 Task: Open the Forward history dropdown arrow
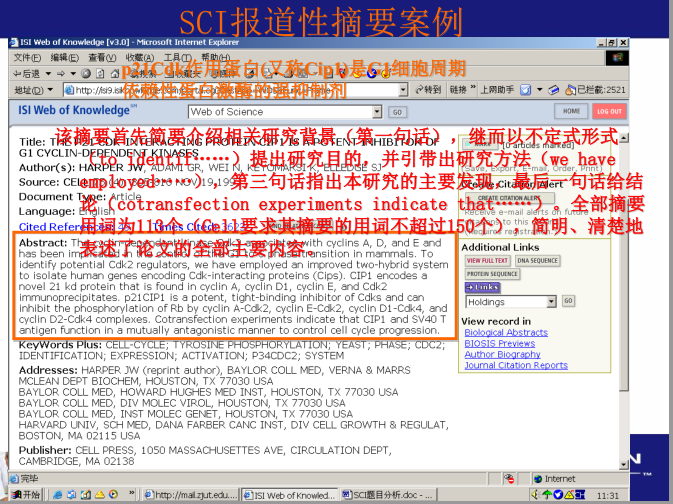[x=73, y=73]
